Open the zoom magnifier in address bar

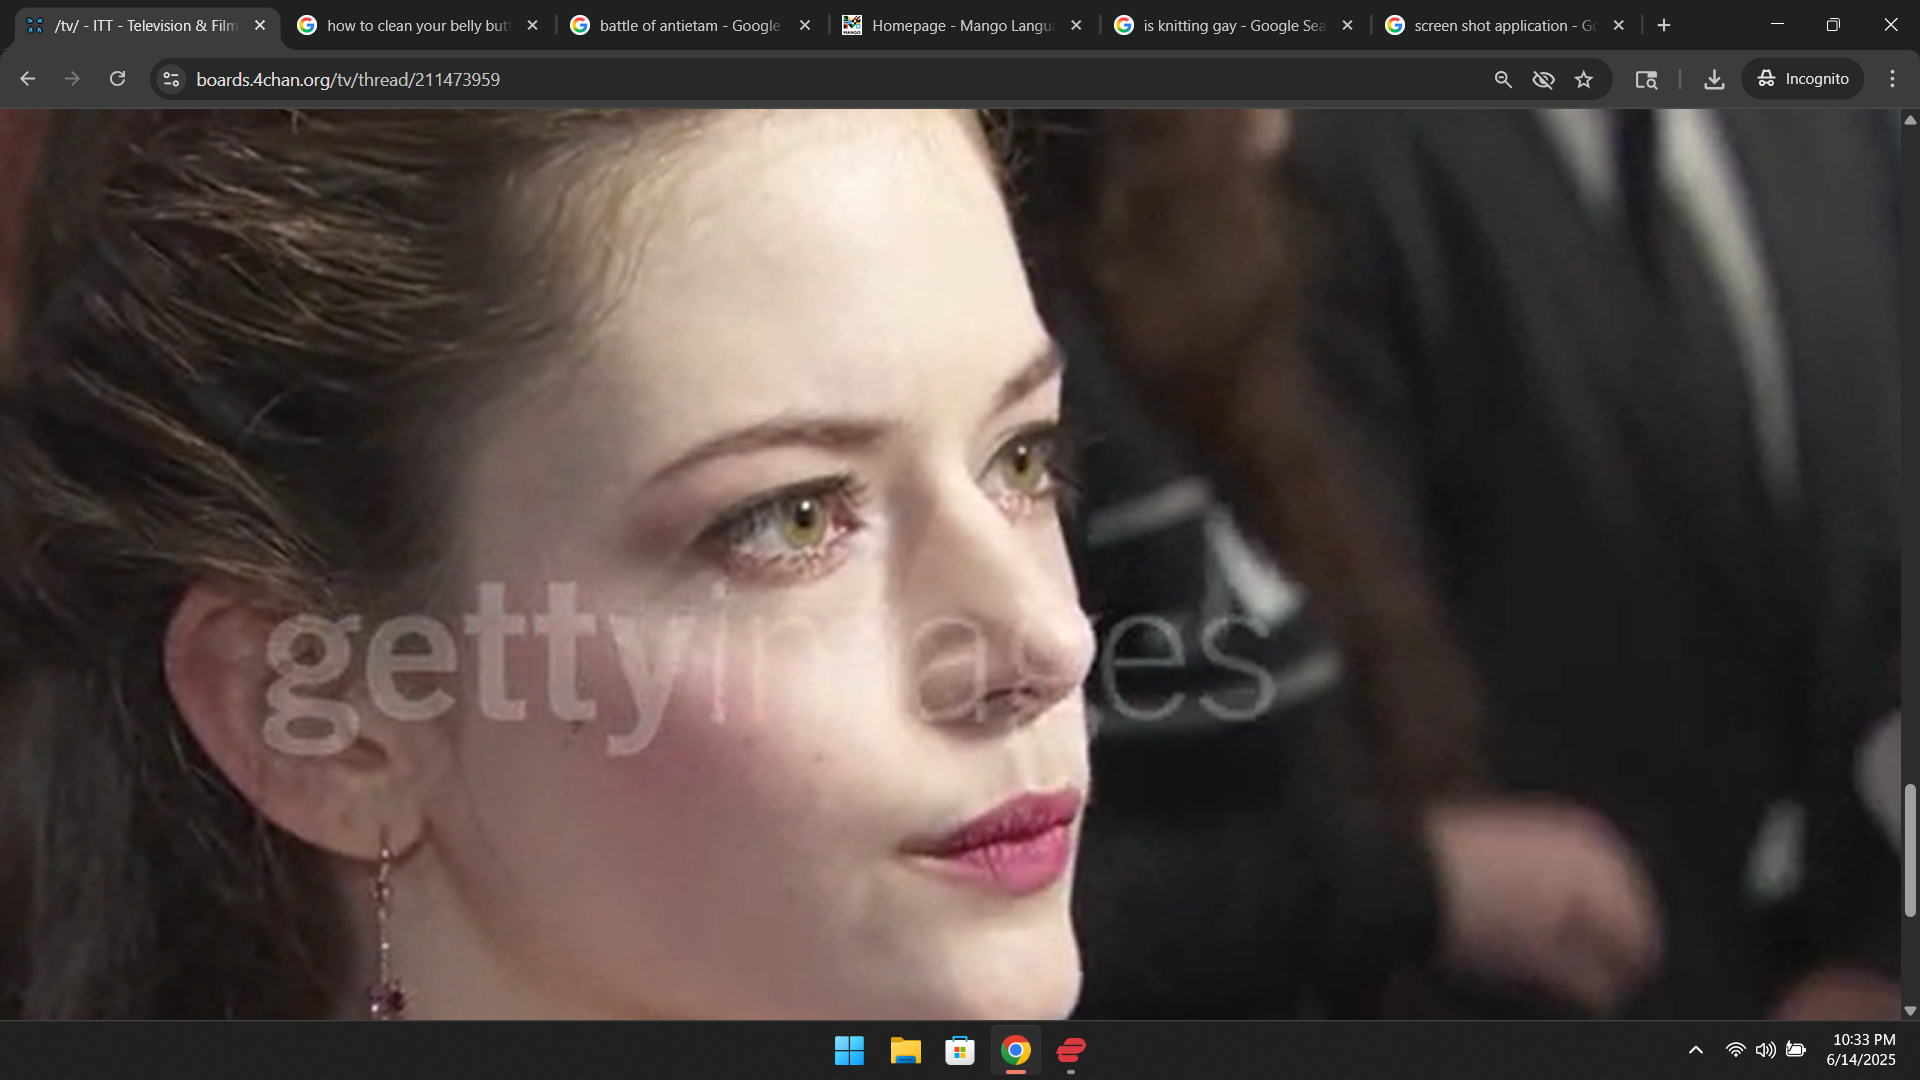tap(1503, 79)
